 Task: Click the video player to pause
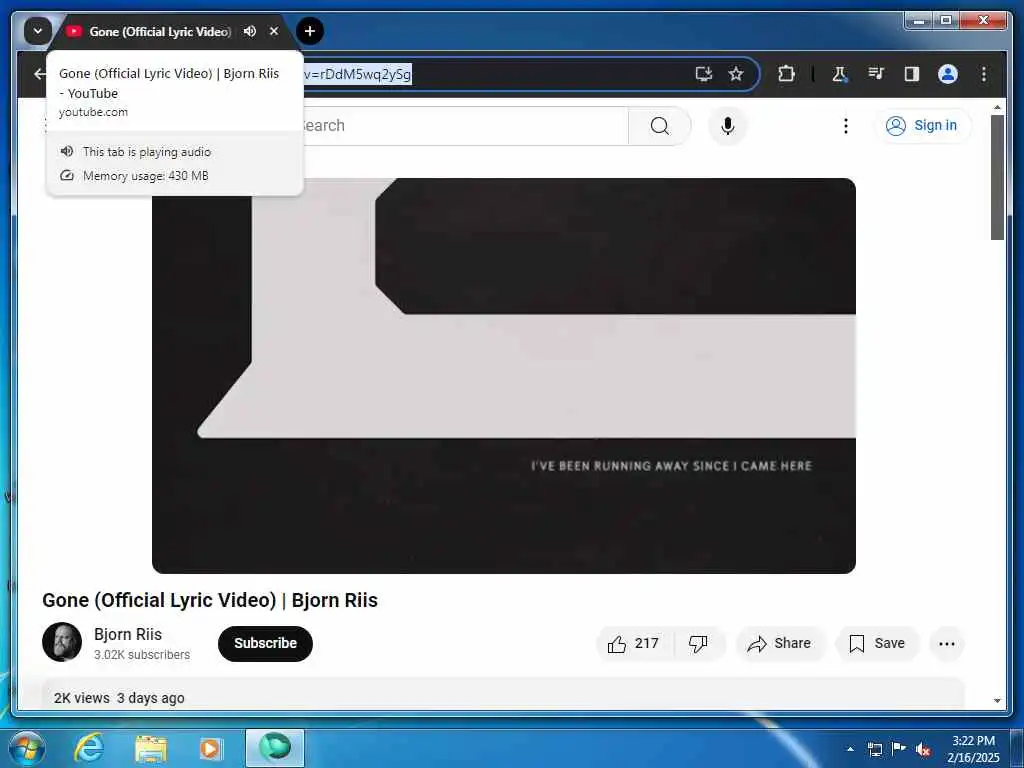click(504, 376)
